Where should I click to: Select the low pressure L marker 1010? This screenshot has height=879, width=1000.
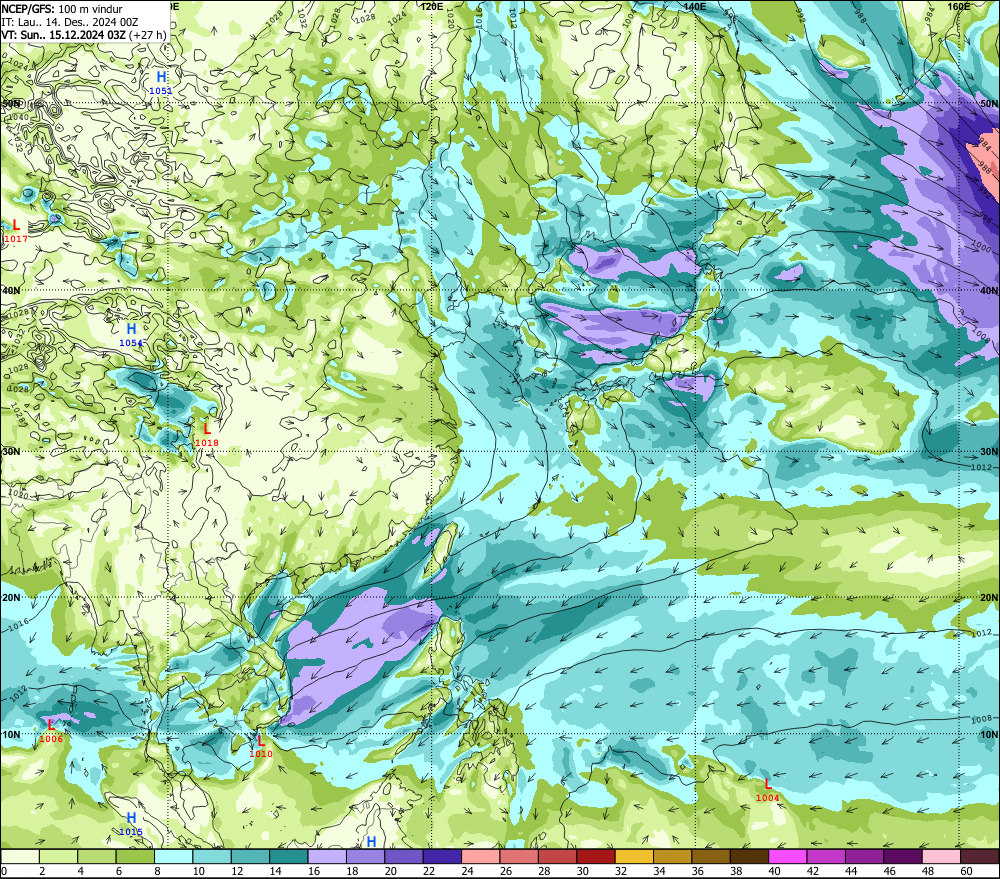pos(261,741)
